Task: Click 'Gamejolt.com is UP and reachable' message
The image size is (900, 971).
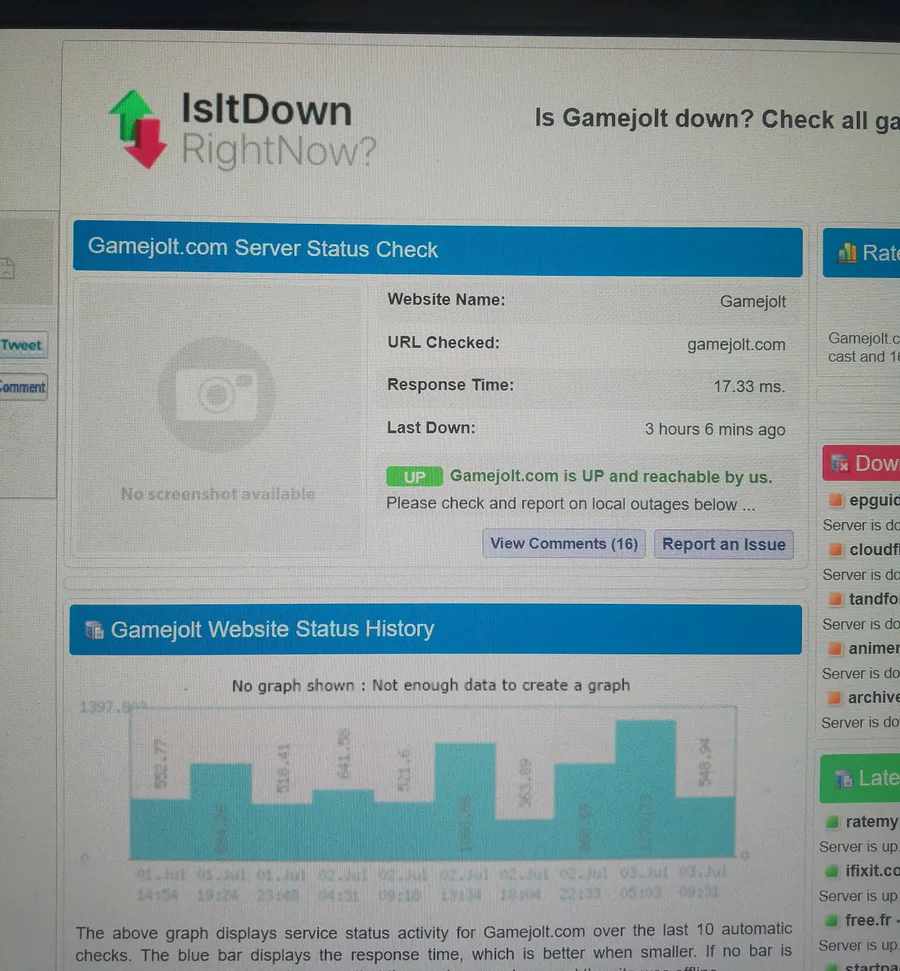Action: [611, 477]
